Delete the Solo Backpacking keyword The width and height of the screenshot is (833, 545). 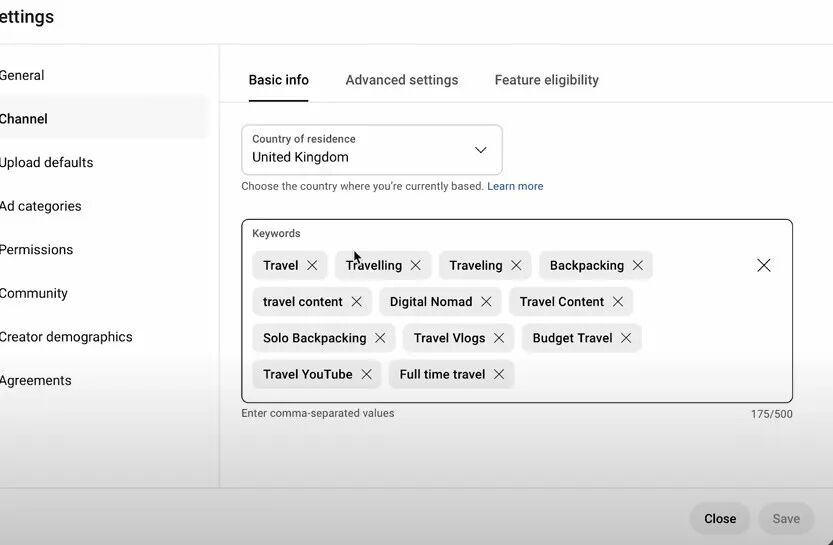[x=380, y=338]
